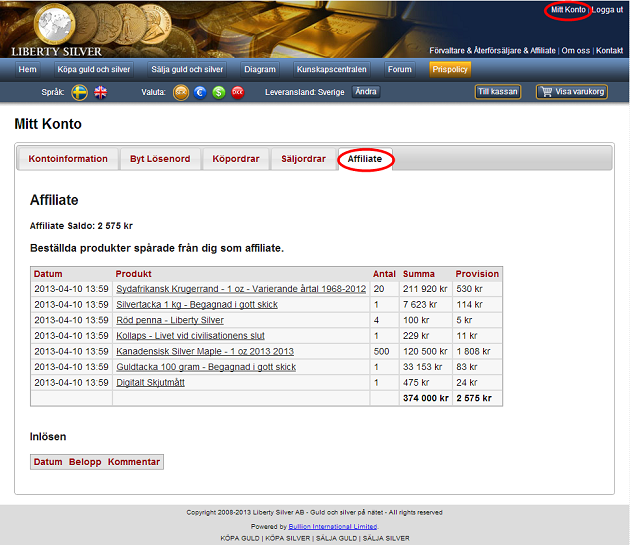Click the Till kassan button

(x=498, y=92)
